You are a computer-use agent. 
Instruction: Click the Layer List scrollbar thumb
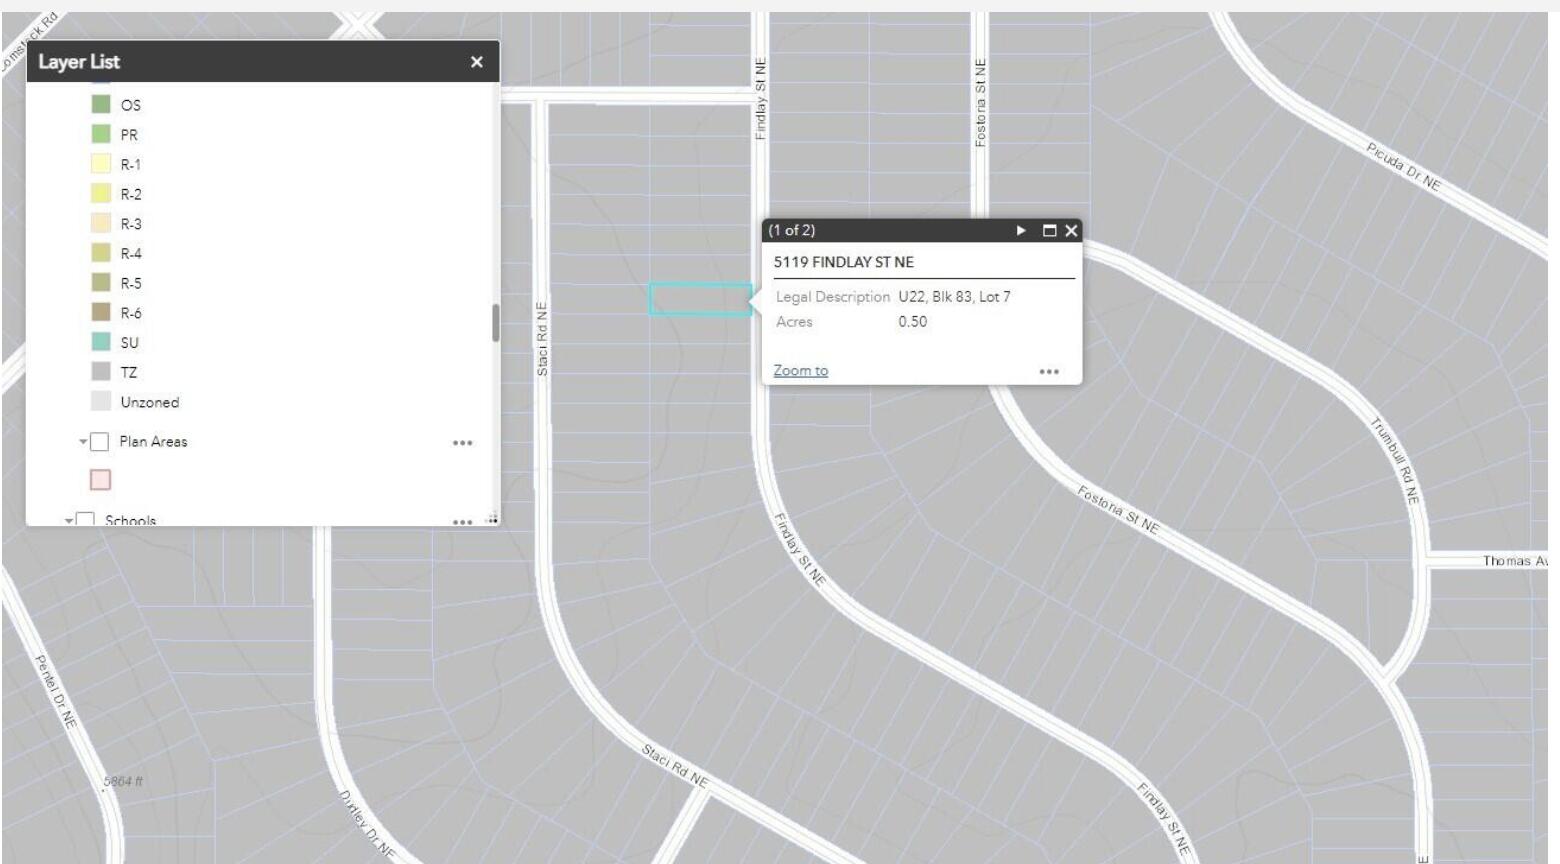click(x=495, y=323)
